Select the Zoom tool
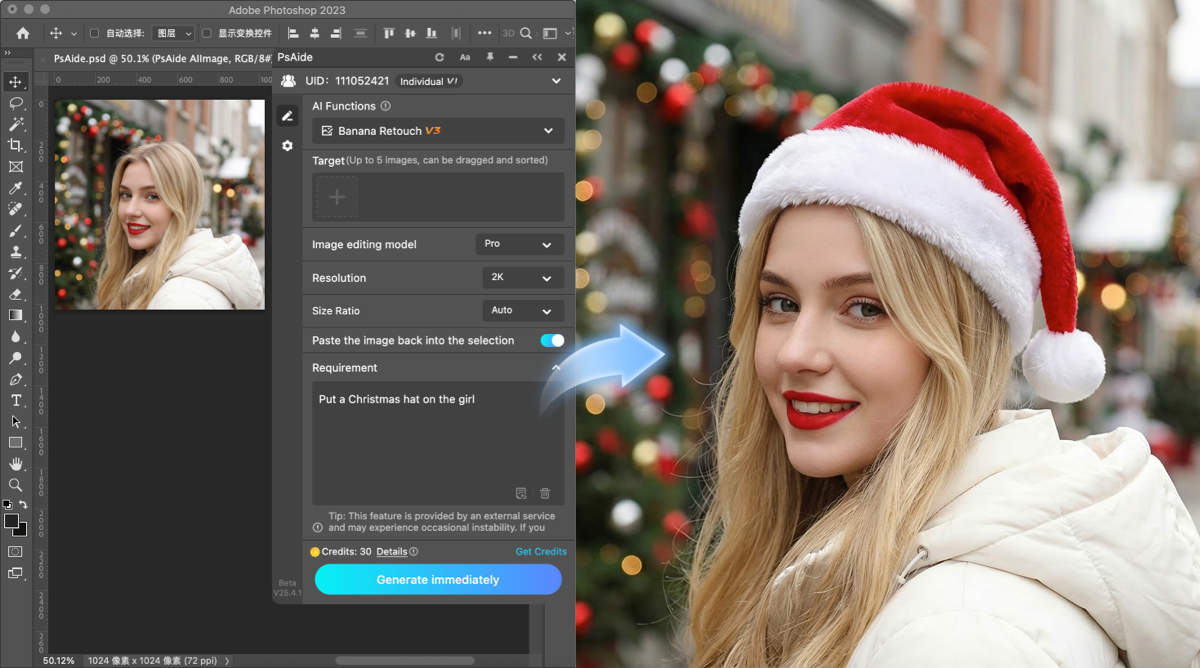The height and width of the screenshot is (668, 1200). coord(15,484)
